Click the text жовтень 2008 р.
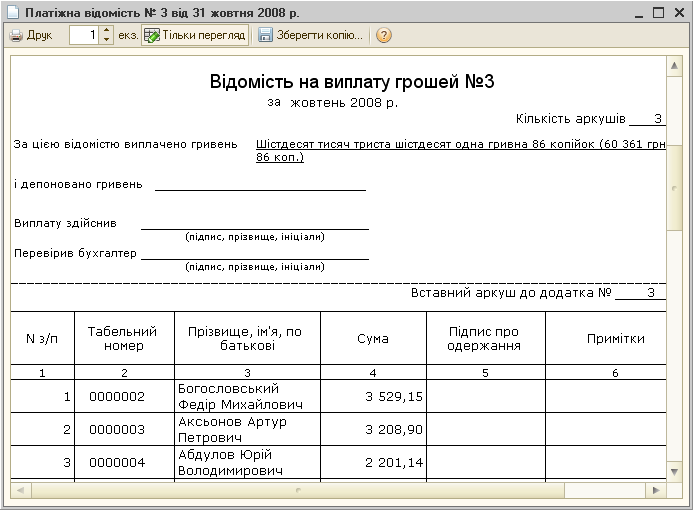 point(344,103)
